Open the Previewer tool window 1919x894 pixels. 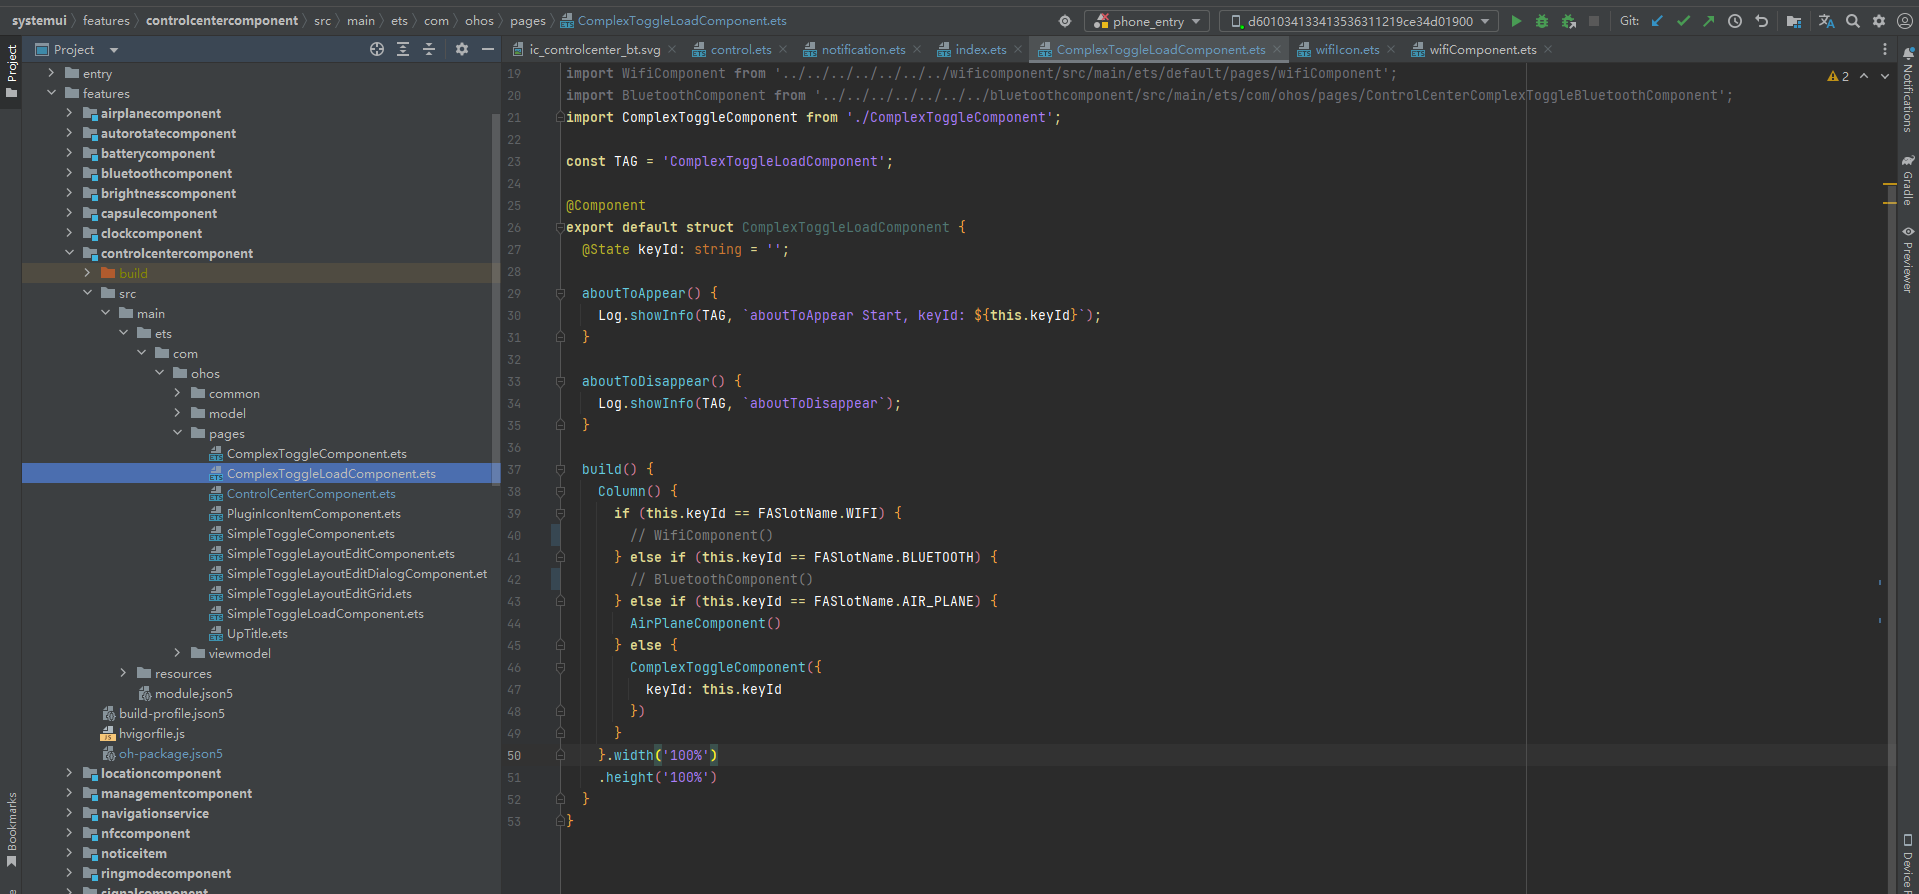pyautogui.click(x=1908, y=259)
